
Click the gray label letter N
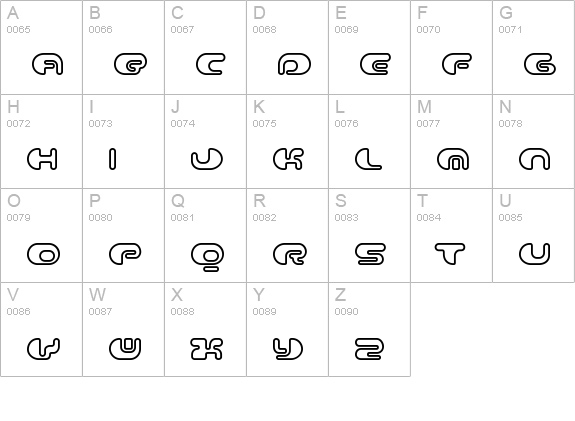pos(505,107)
